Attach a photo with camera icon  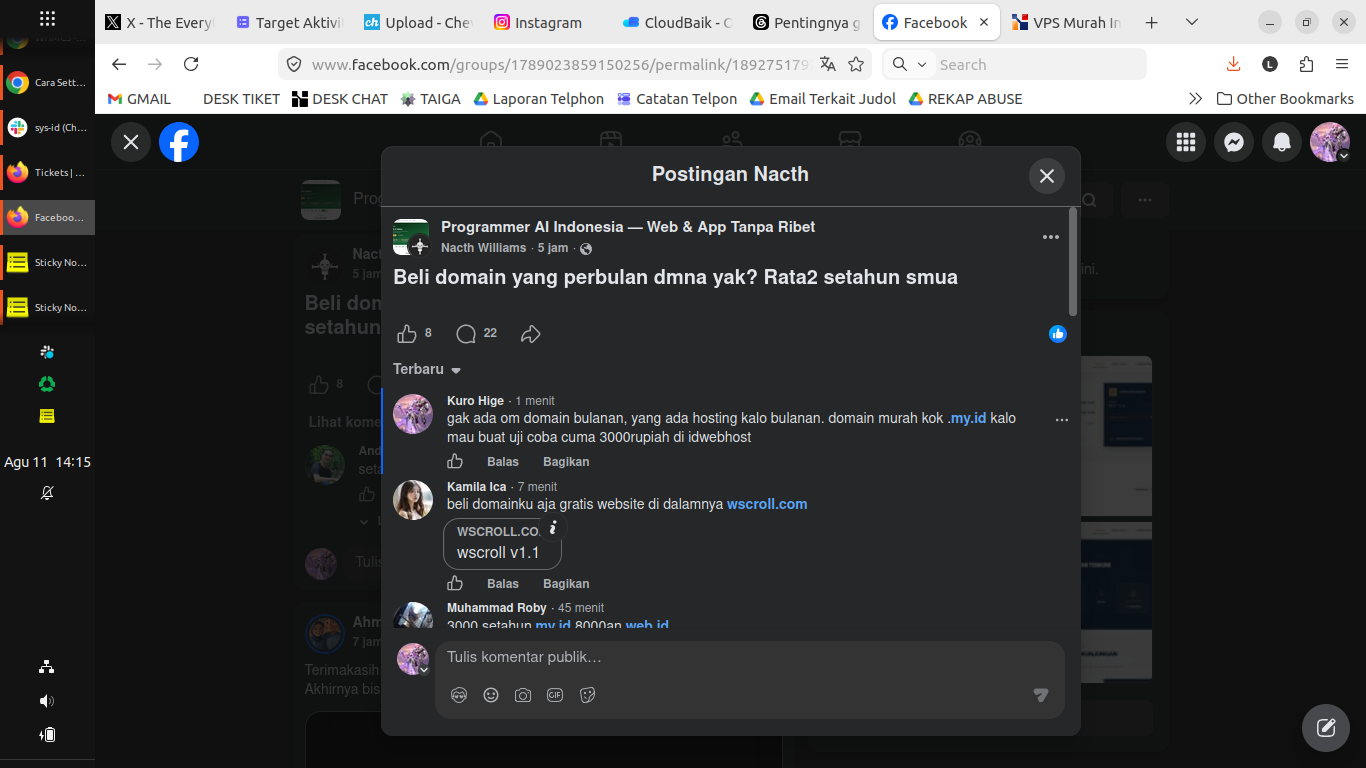pyautogui.click(x=523, y=695)
